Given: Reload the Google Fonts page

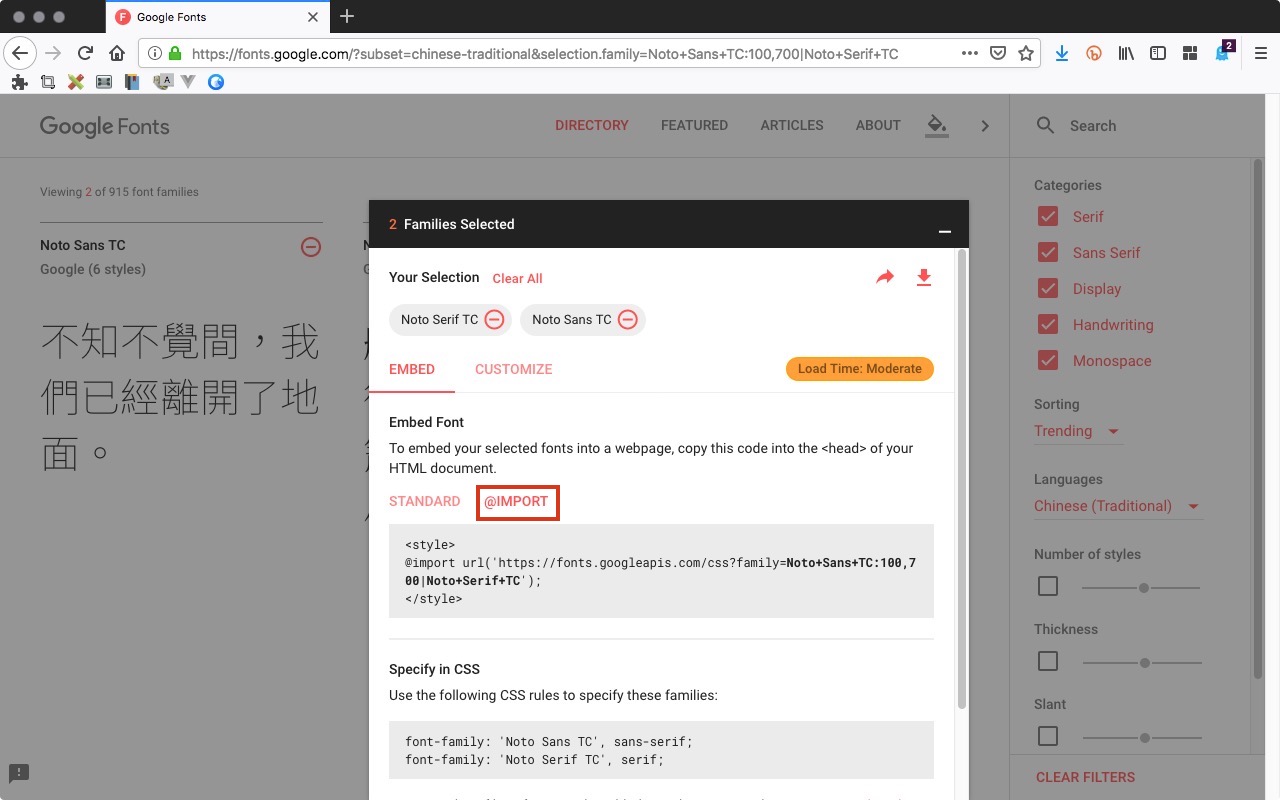Looking at the screenshot, I should tap(85, 53).
